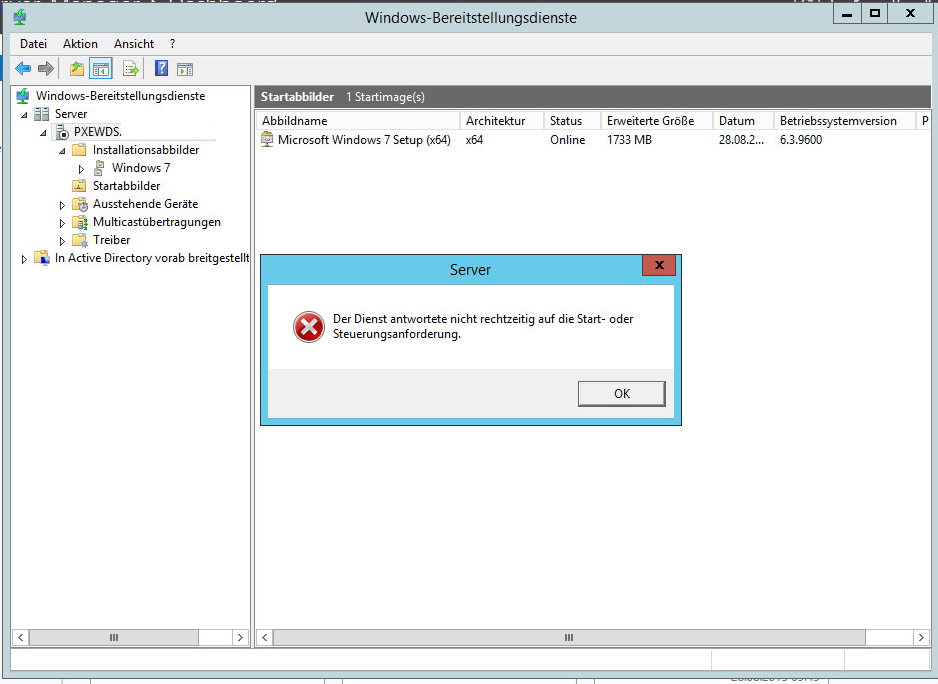Click left arrow of list pane scrollbar
This screenshot has height=684, width=938.
click(x=264, y=637)
